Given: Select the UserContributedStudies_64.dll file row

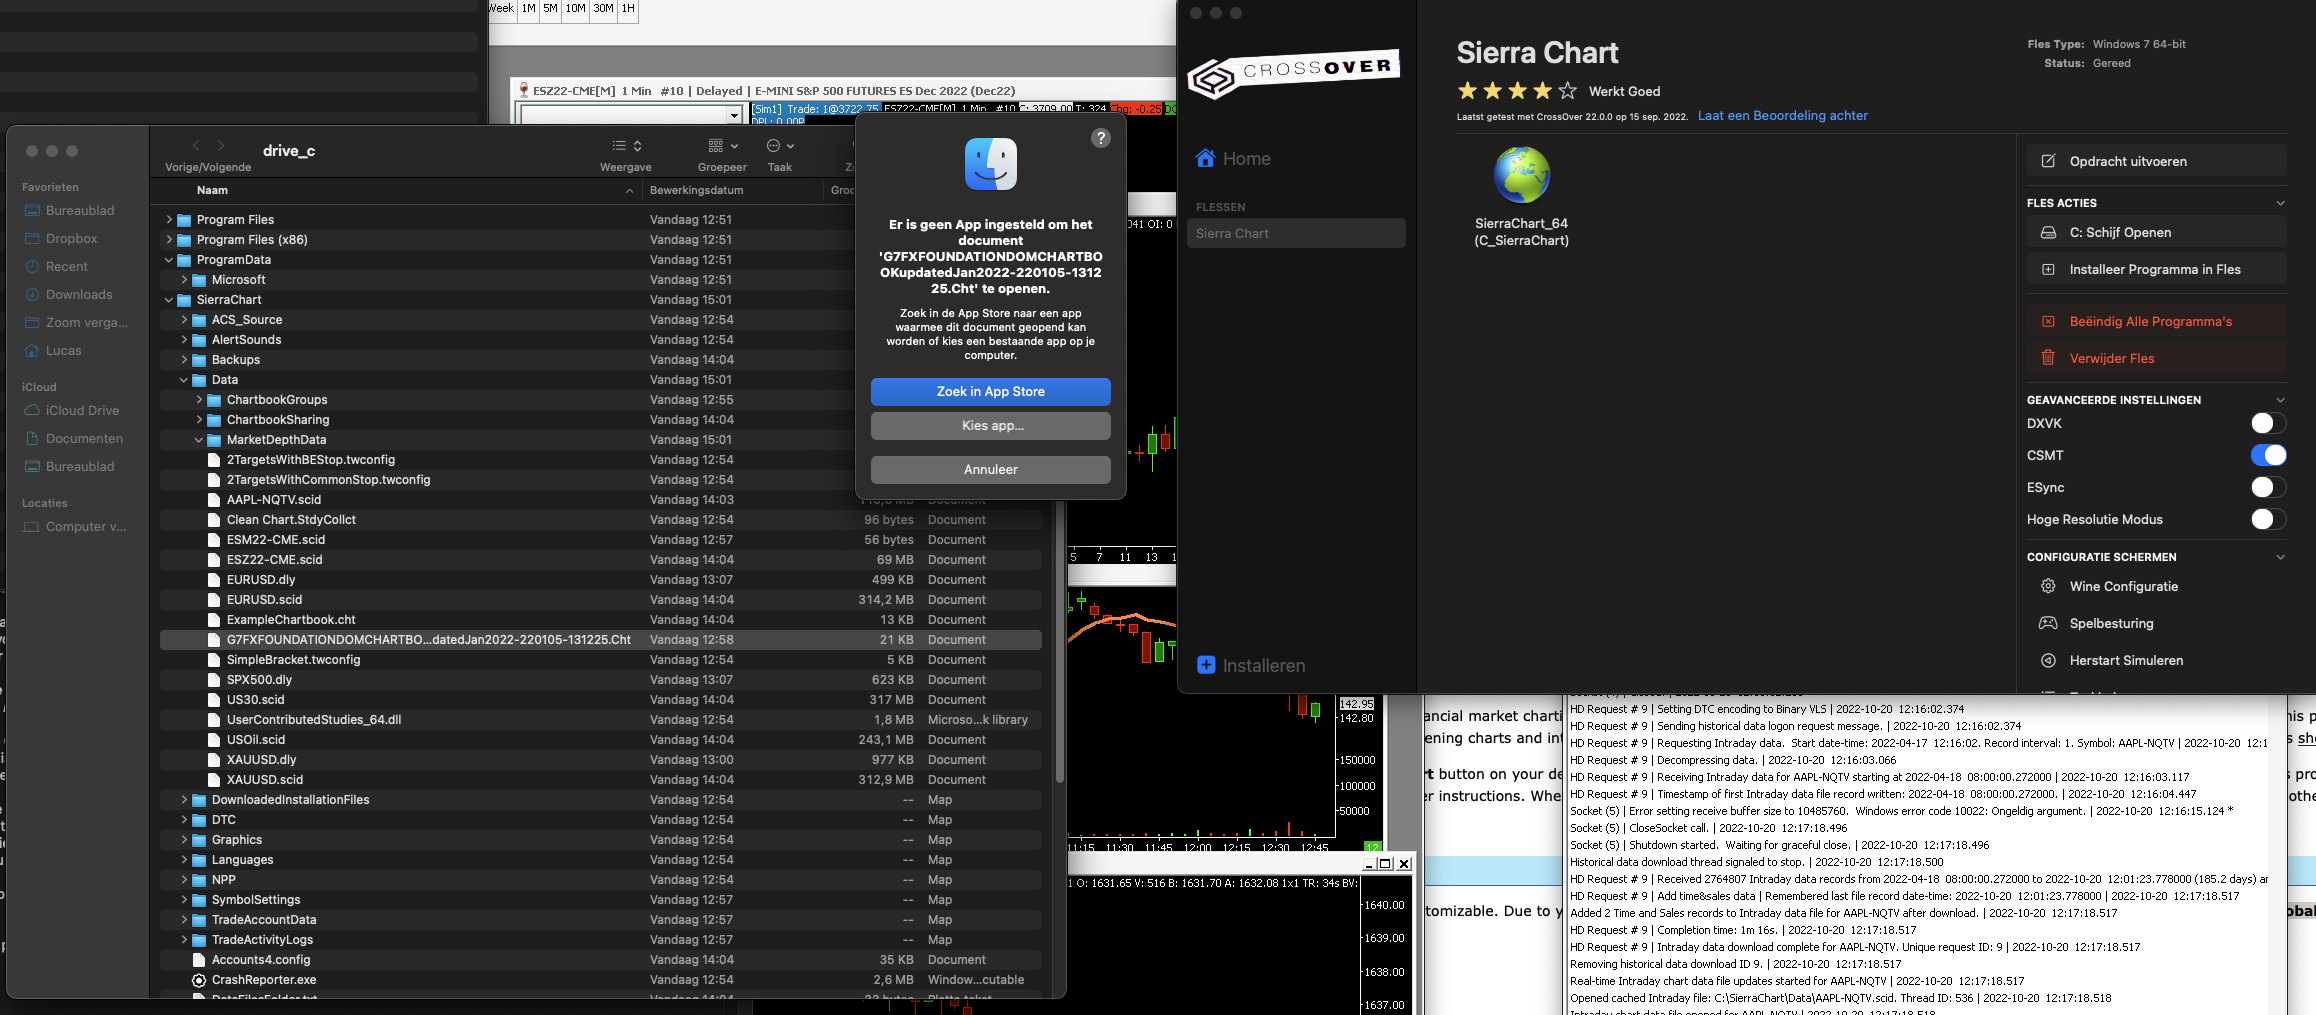Looking at the screenshot, I should click(601, 720).
